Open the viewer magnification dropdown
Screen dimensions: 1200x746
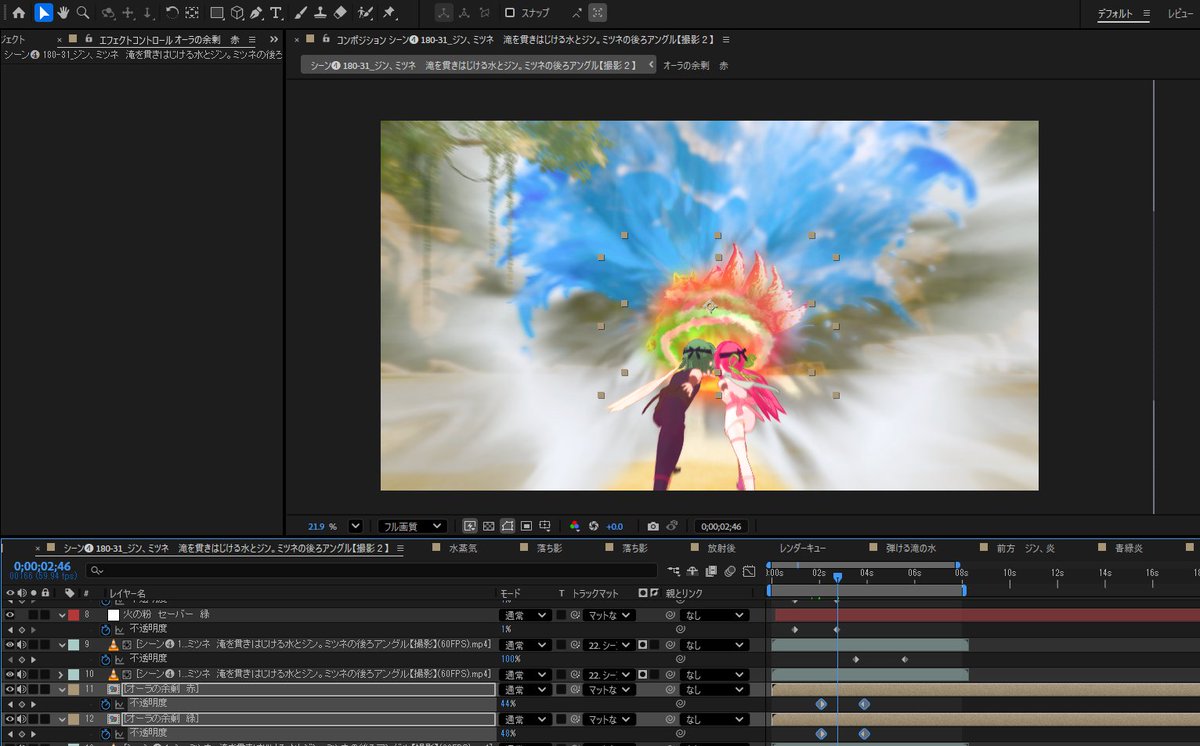pyautogui.click(x=355, y=526)
